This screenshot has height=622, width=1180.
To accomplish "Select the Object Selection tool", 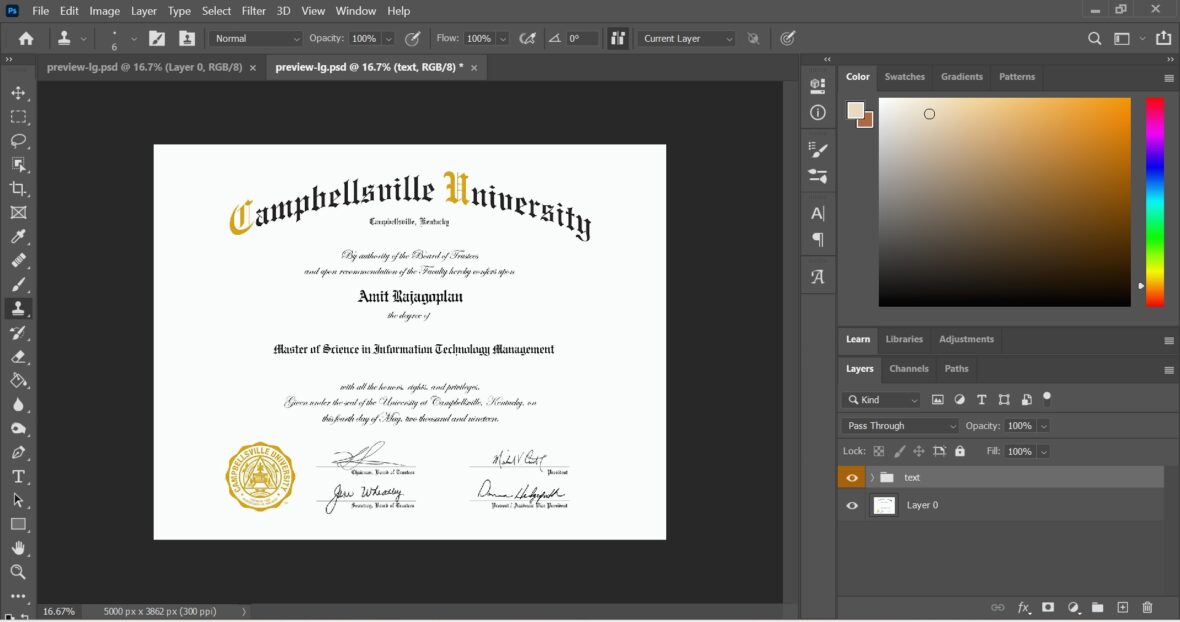I will coord(18,165).
